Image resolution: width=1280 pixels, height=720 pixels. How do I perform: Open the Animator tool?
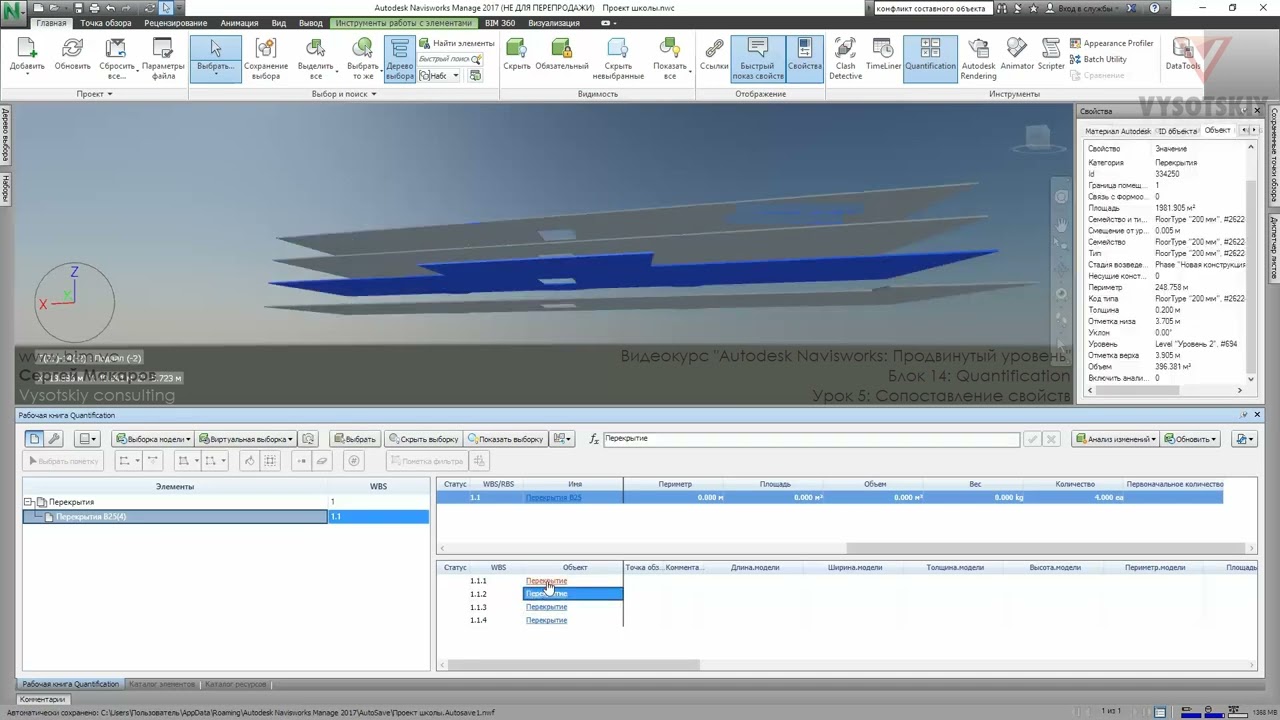click(x=1017, y=56)
